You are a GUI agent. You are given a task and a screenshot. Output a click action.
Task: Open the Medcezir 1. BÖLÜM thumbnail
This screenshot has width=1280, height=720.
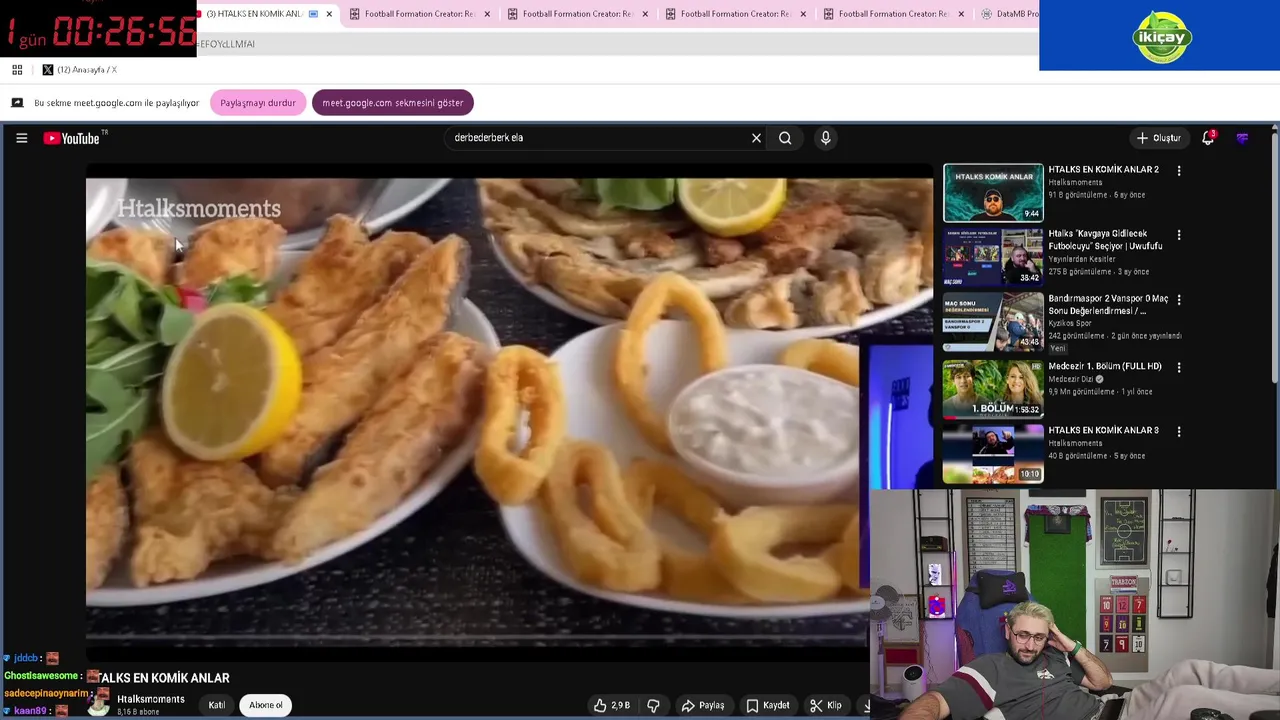point(993,388)
